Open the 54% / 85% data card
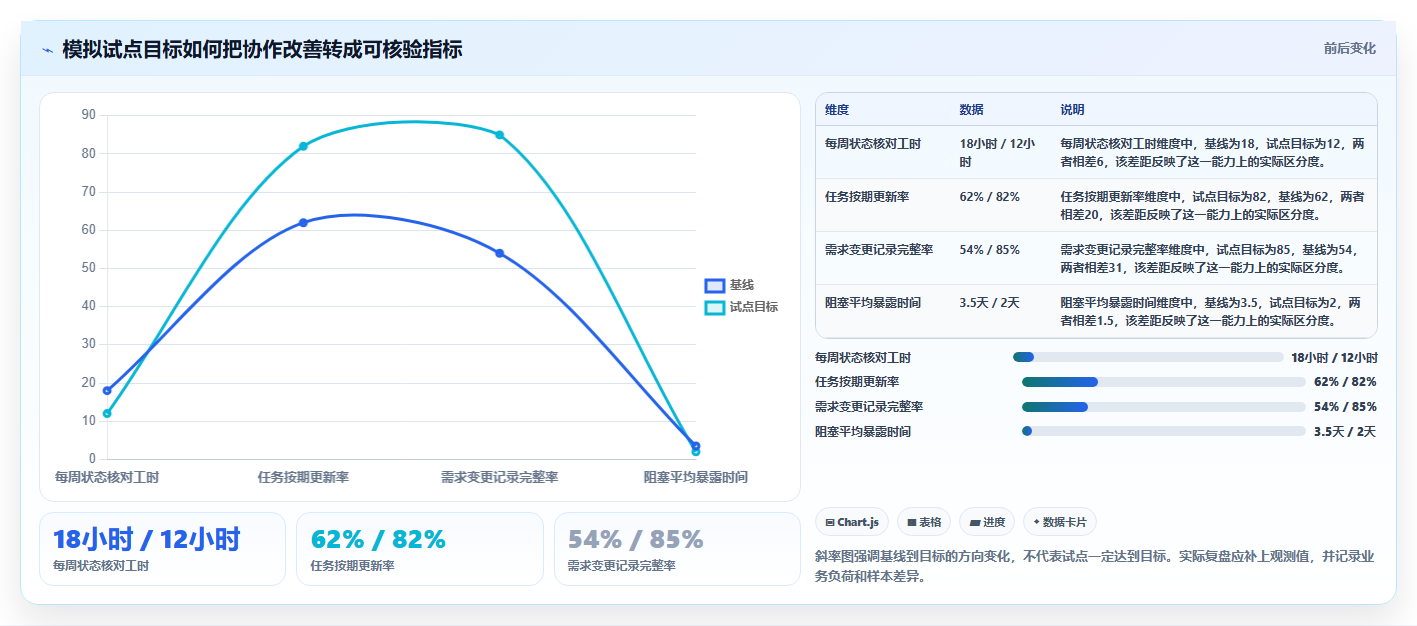 [x=677, y=549]
